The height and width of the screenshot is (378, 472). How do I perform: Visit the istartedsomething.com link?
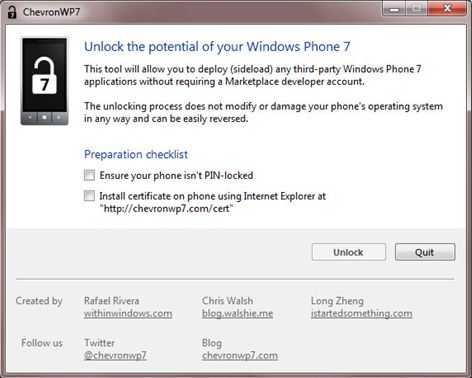(361, 314)
